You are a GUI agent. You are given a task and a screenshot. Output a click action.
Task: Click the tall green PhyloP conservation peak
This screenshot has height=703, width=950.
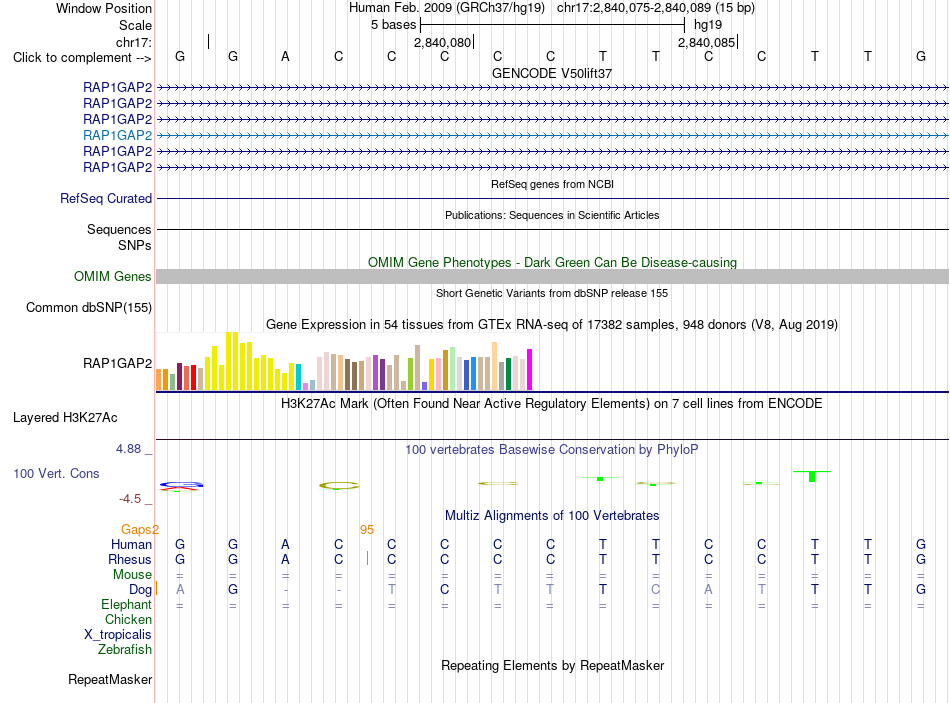[812, 476]
